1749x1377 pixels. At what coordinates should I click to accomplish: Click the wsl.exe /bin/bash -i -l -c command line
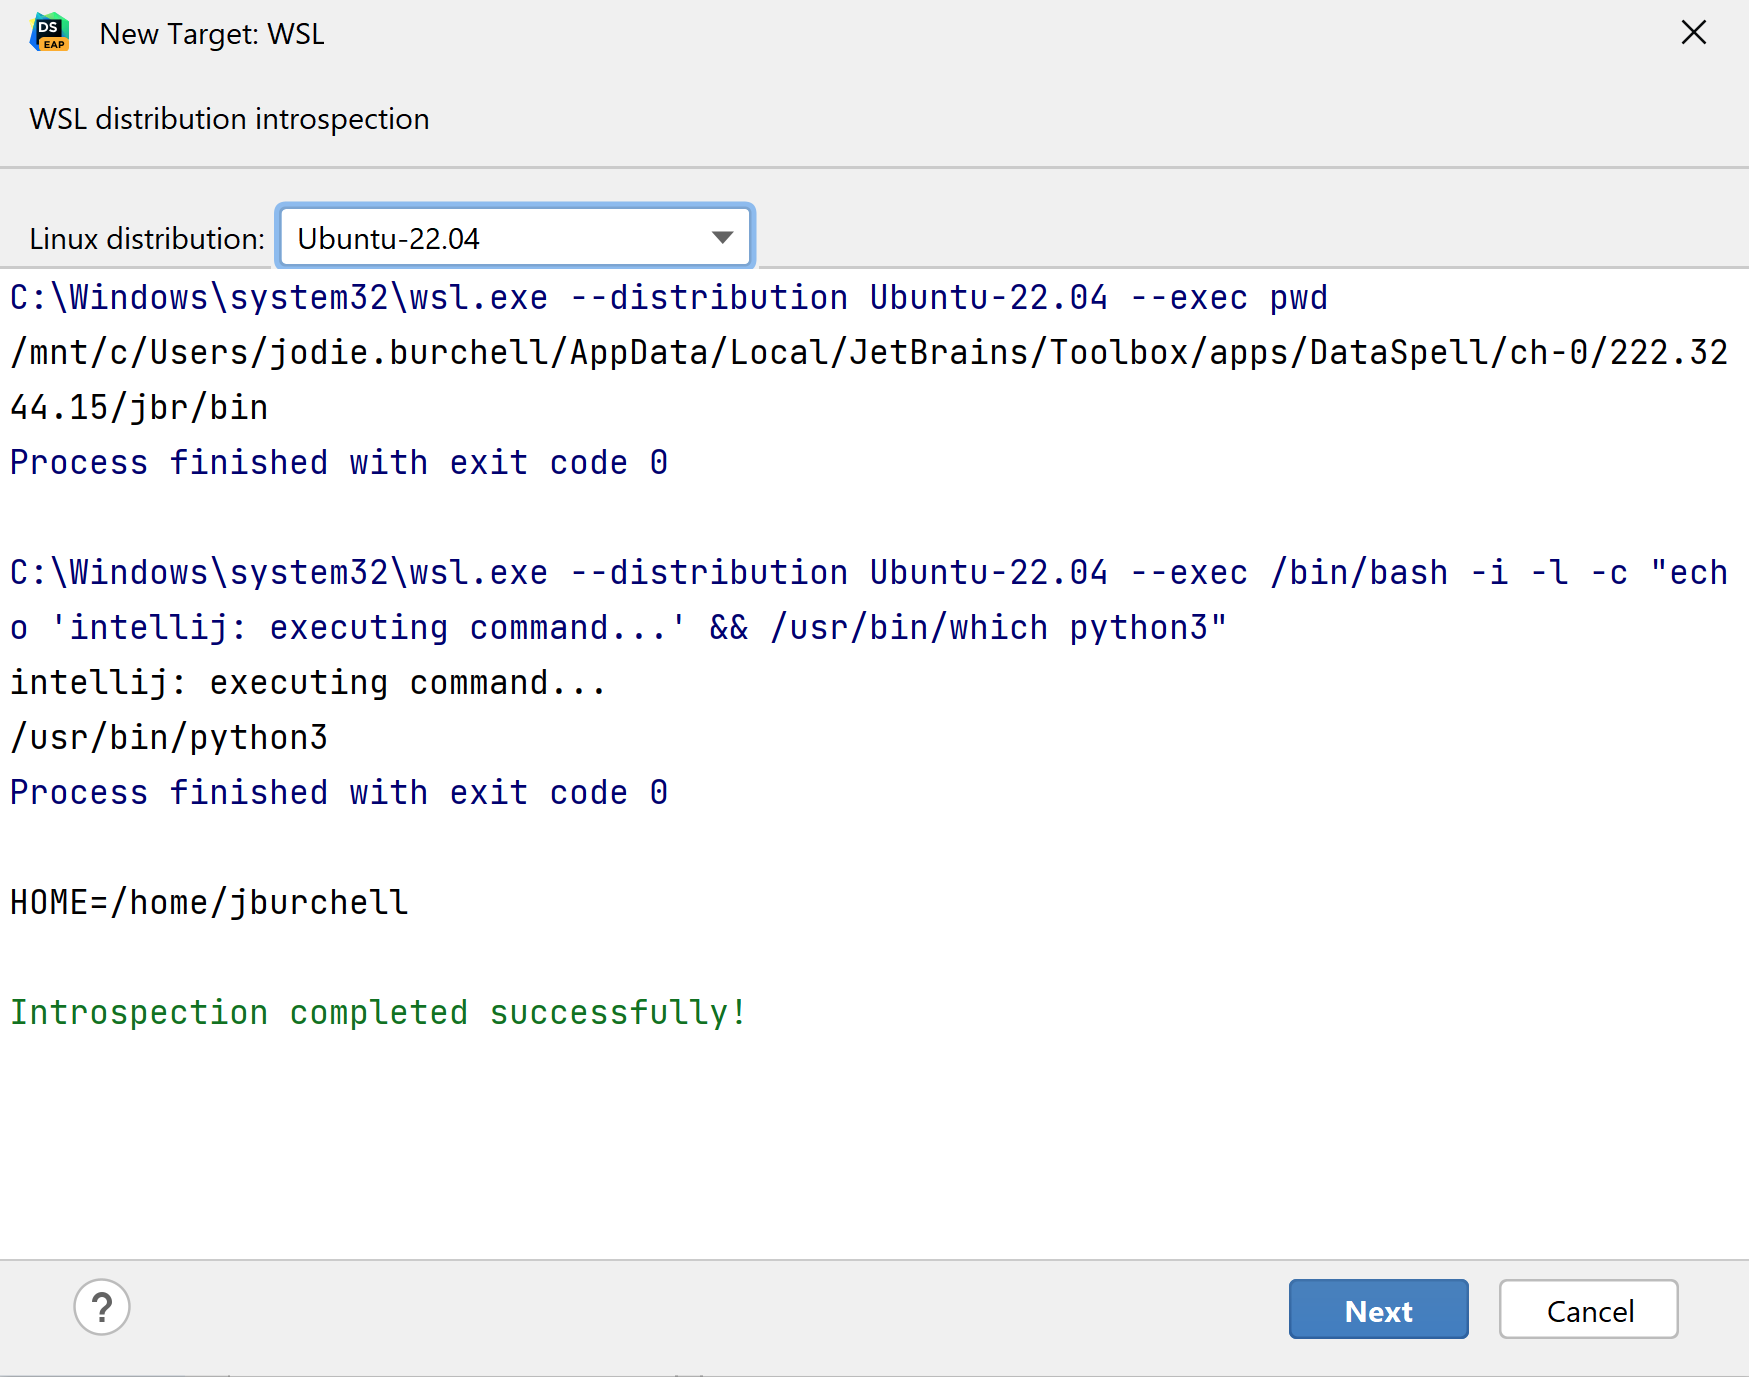869,573
